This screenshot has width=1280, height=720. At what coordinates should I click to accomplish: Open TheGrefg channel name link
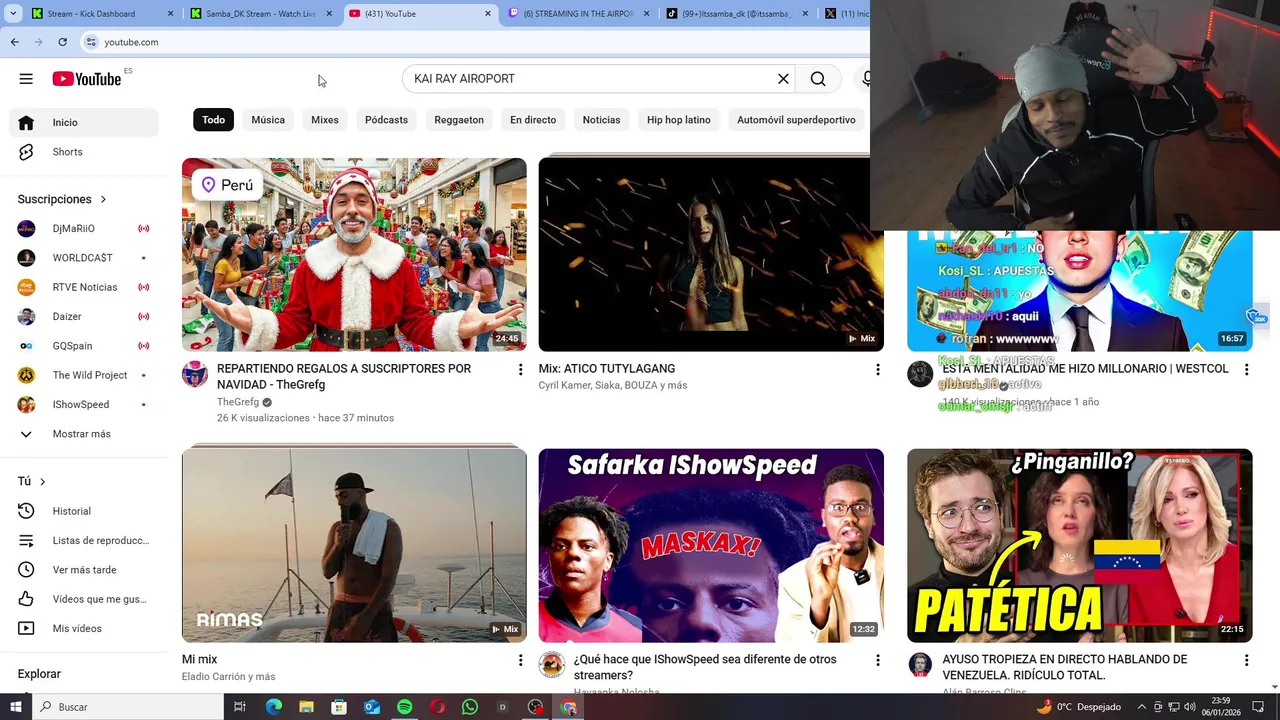click(238, 402)
